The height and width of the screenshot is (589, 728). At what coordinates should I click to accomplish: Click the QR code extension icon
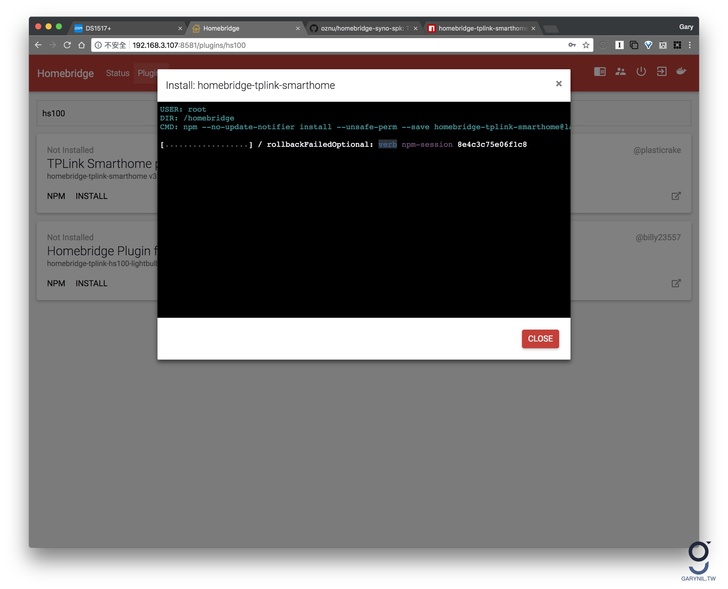[x=677, y=45]
